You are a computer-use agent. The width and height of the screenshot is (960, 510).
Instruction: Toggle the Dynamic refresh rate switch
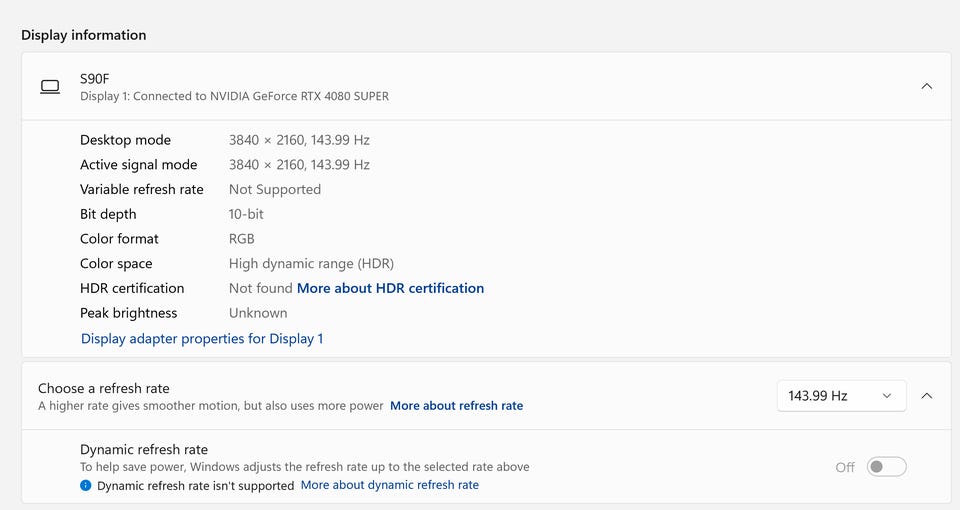coord(886,467)
